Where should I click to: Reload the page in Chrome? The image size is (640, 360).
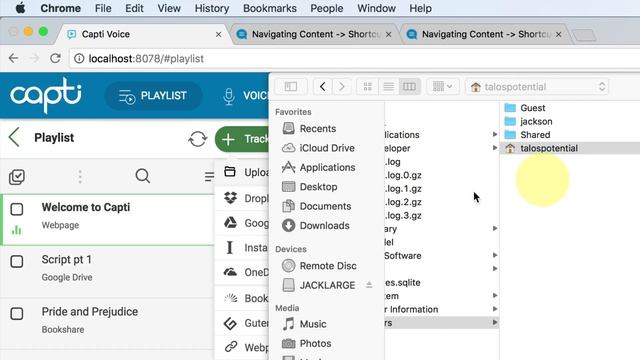(x=56, y=58)
